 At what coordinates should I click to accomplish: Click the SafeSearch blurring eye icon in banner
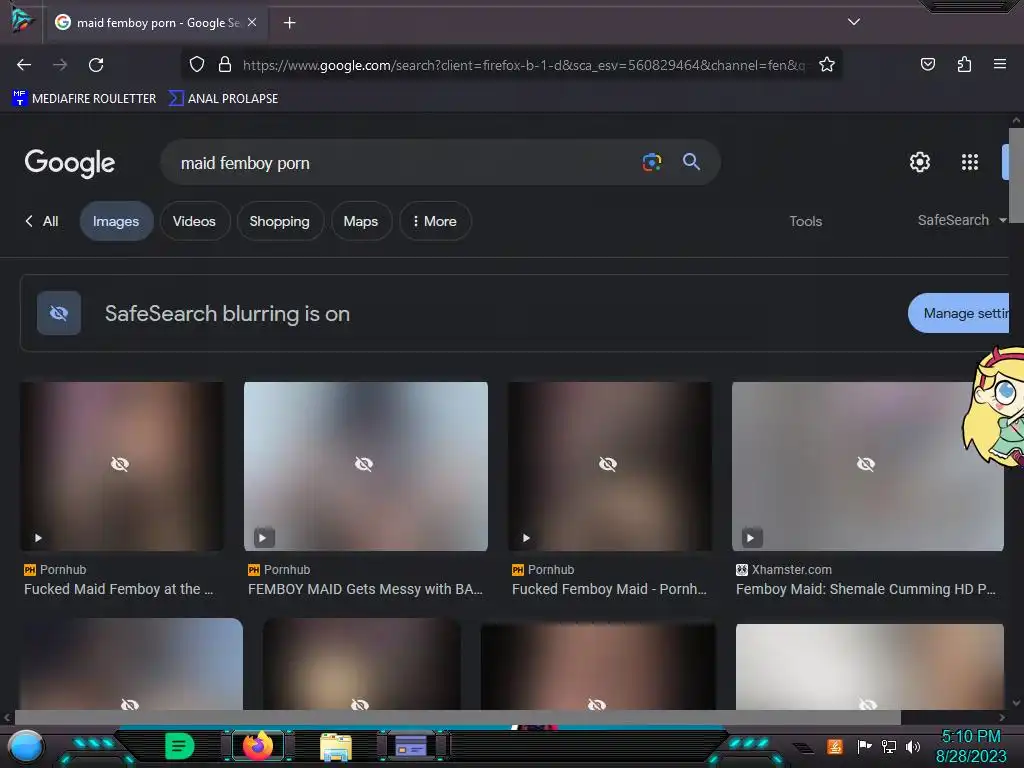pyautogui.click(x=59, y=313)
